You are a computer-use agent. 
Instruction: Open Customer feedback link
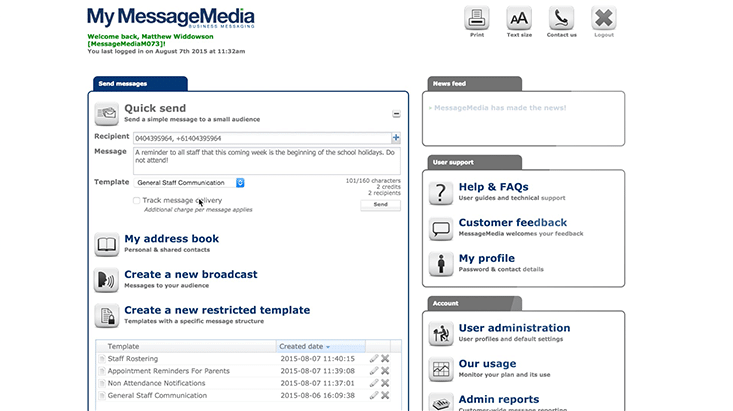pyautogui.click(x=513, y=223)
